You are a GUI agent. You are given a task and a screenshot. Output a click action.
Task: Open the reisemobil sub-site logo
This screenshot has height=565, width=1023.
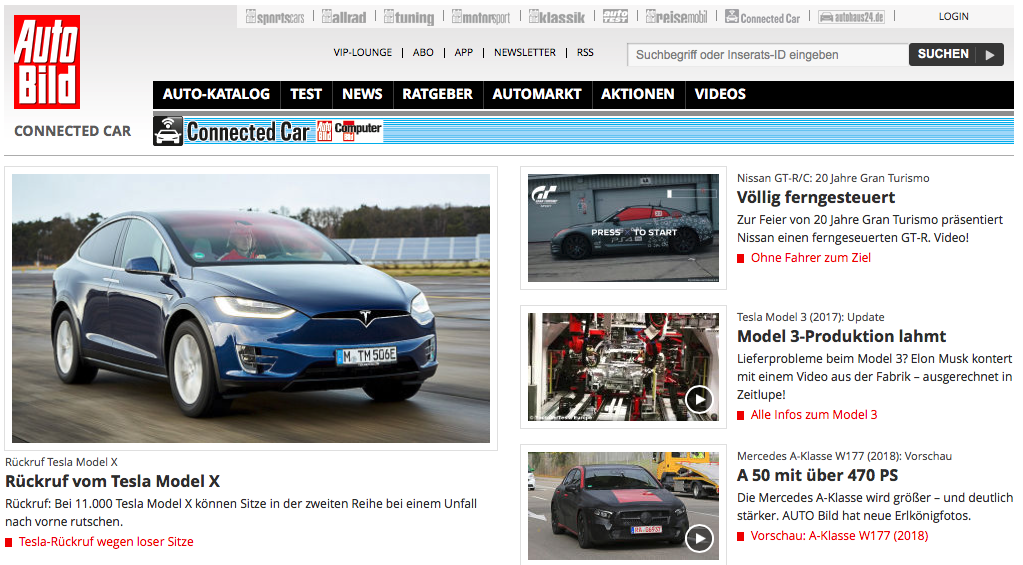point(677,17)
